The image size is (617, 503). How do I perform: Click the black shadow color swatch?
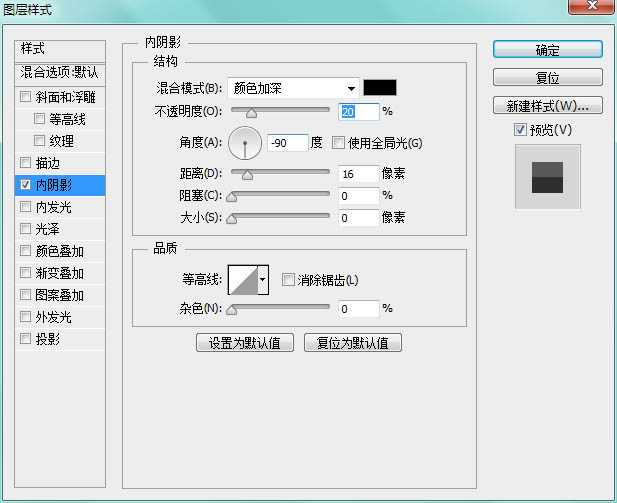[x=380, y=87]
